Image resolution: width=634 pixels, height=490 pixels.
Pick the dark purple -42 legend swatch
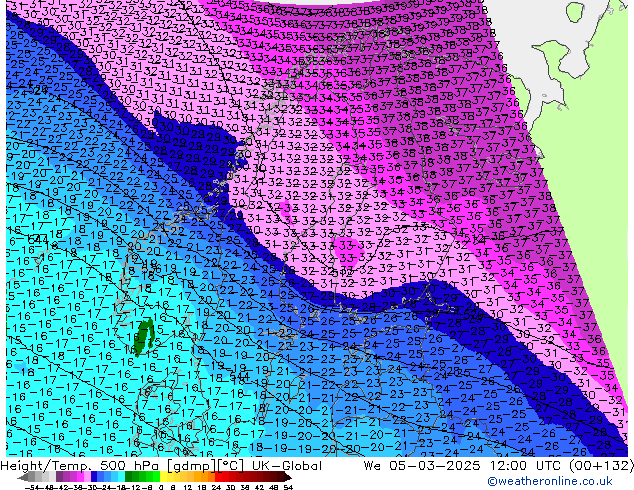pyautogui.click(x=59, y=477)
